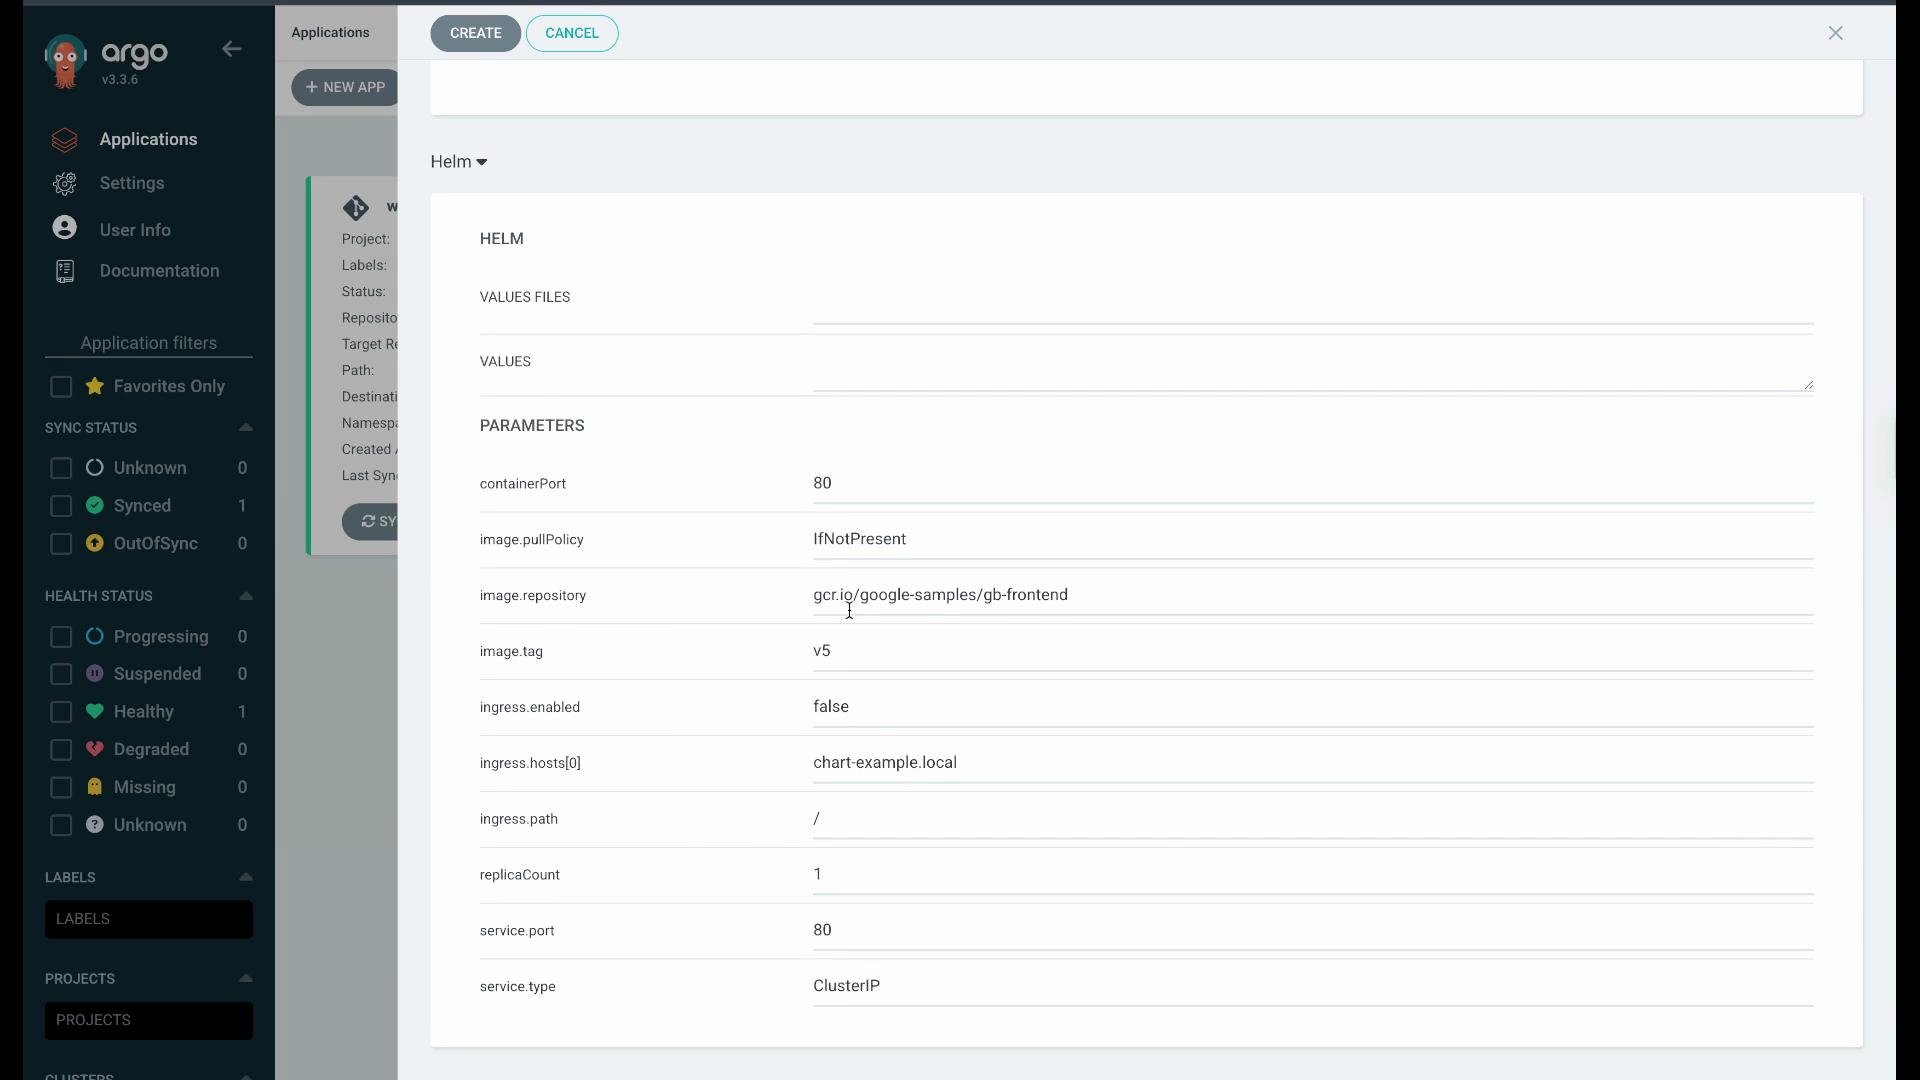Check the OutOfSync filter
The image size is (1920, 1080).
tap(61, 544)
